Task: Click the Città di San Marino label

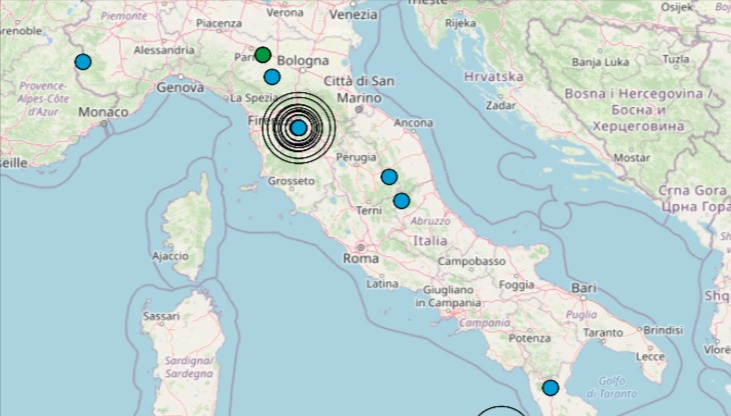Action: pyautogui.click(x=359, y=90)
